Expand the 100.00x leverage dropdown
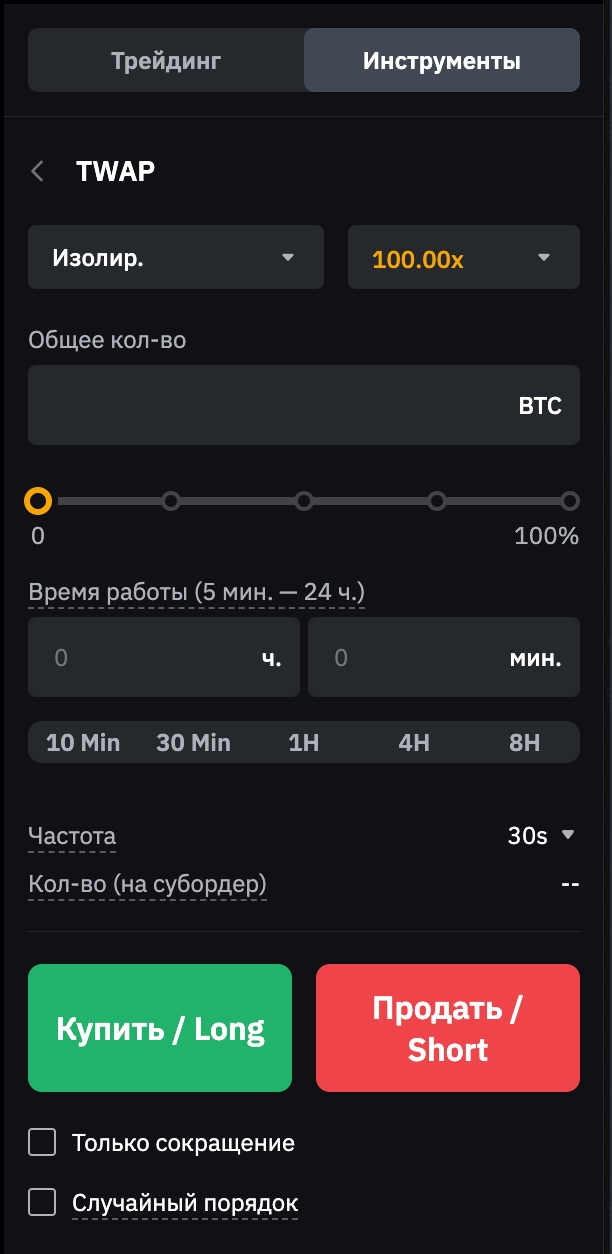 [x=463, y=257]
